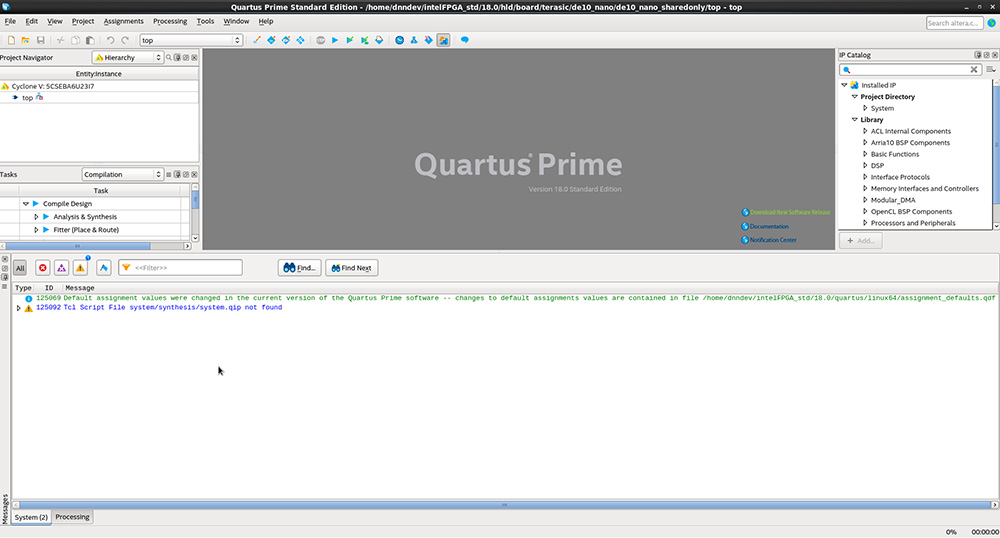The image size is (1000, 538).
Task: Expand Basic Functions IP category
Action: (x=865, y=154)
